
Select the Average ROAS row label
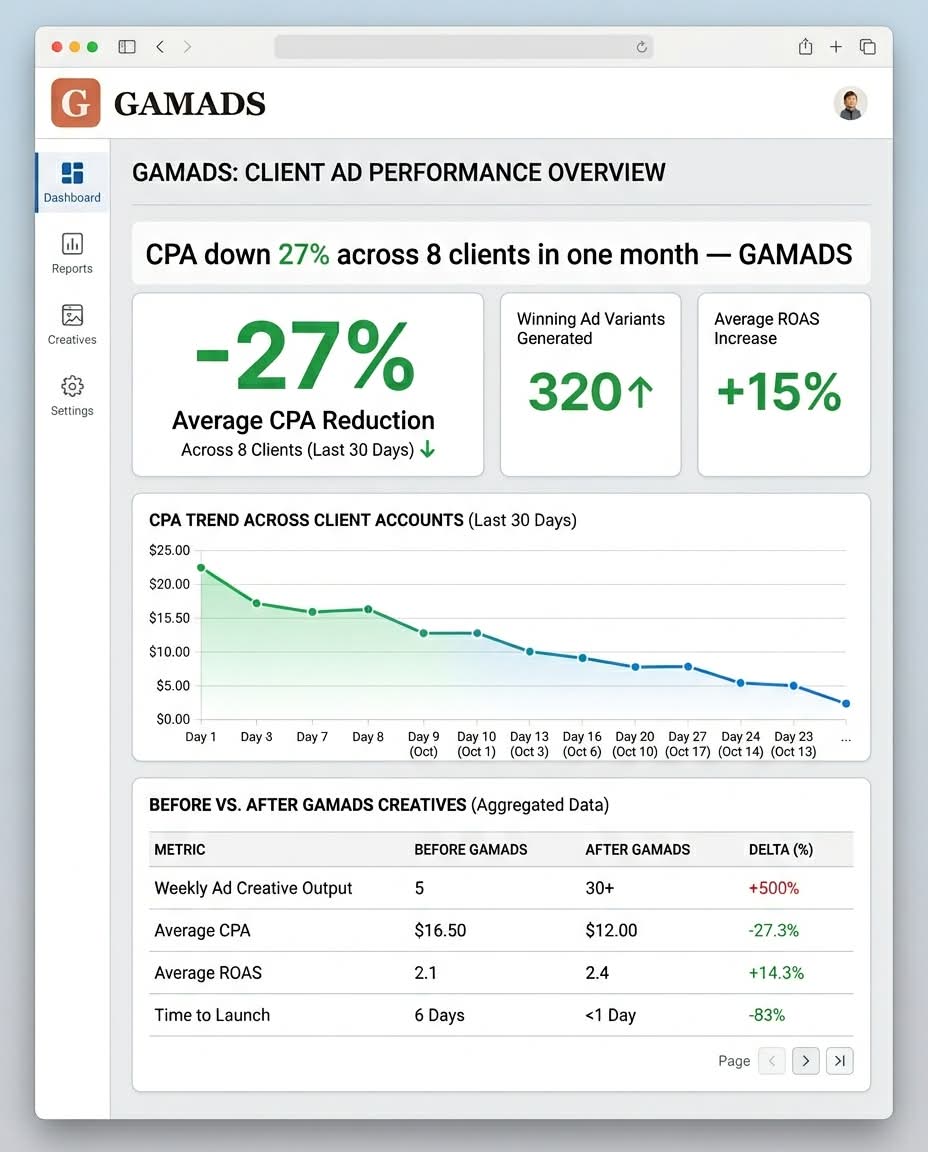pyautogui.click(x=208, y=973)
